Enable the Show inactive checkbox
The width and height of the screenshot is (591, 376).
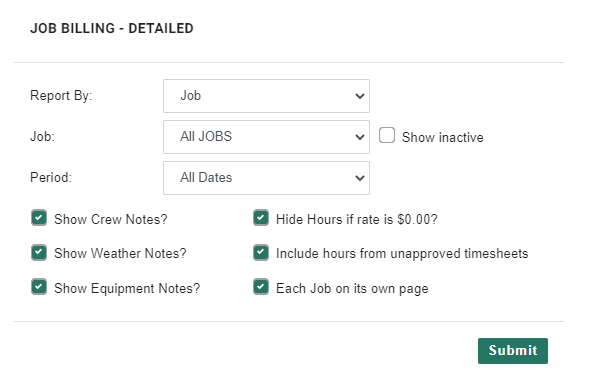tap(387, 135)
